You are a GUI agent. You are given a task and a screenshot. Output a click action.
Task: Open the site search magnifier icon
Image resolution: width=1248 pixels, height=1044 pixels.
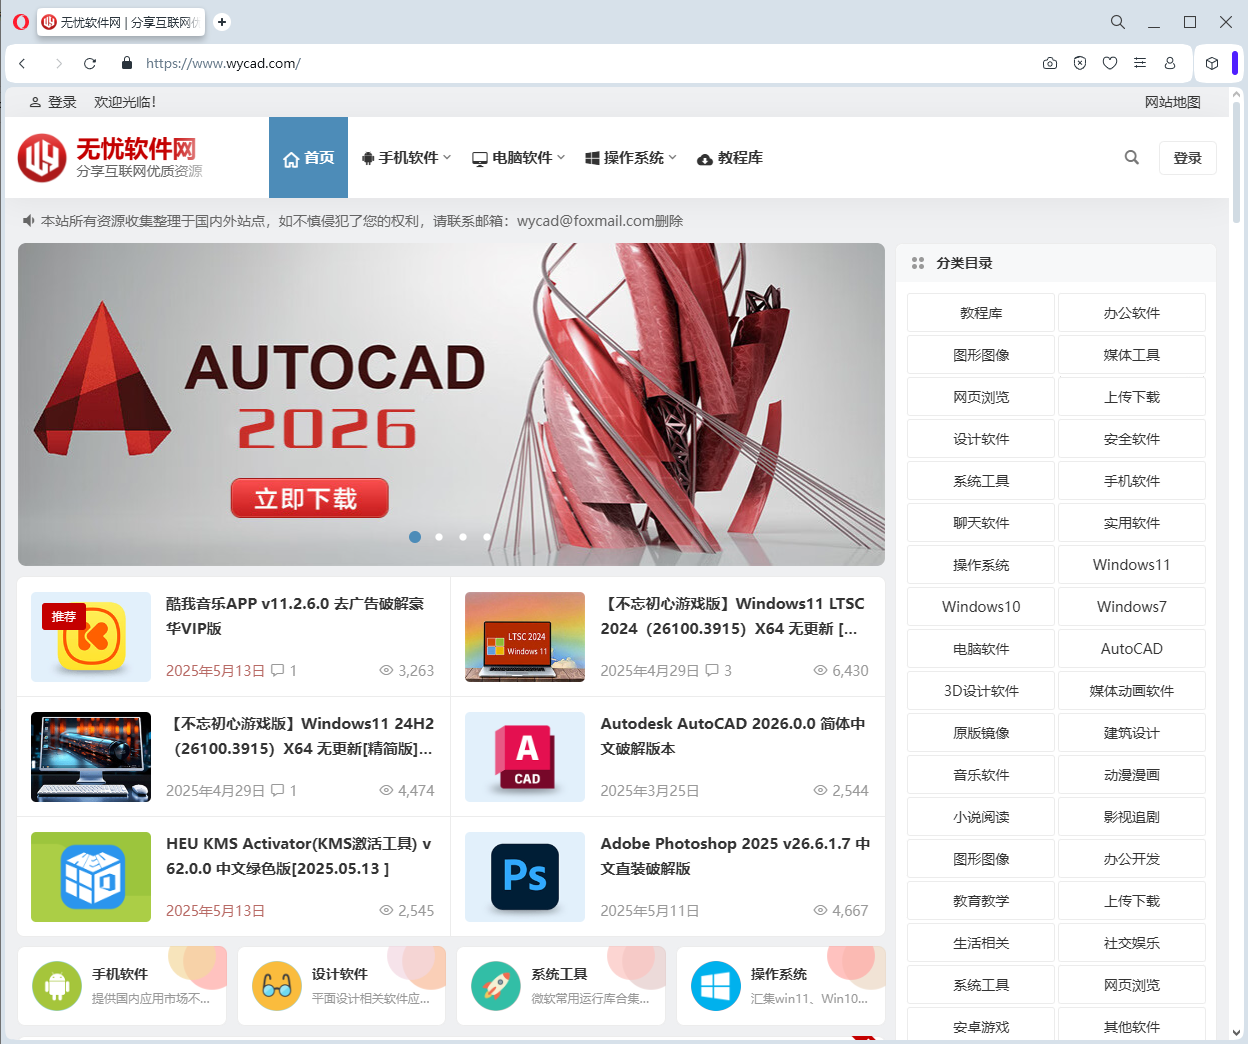pos(1131,157)
